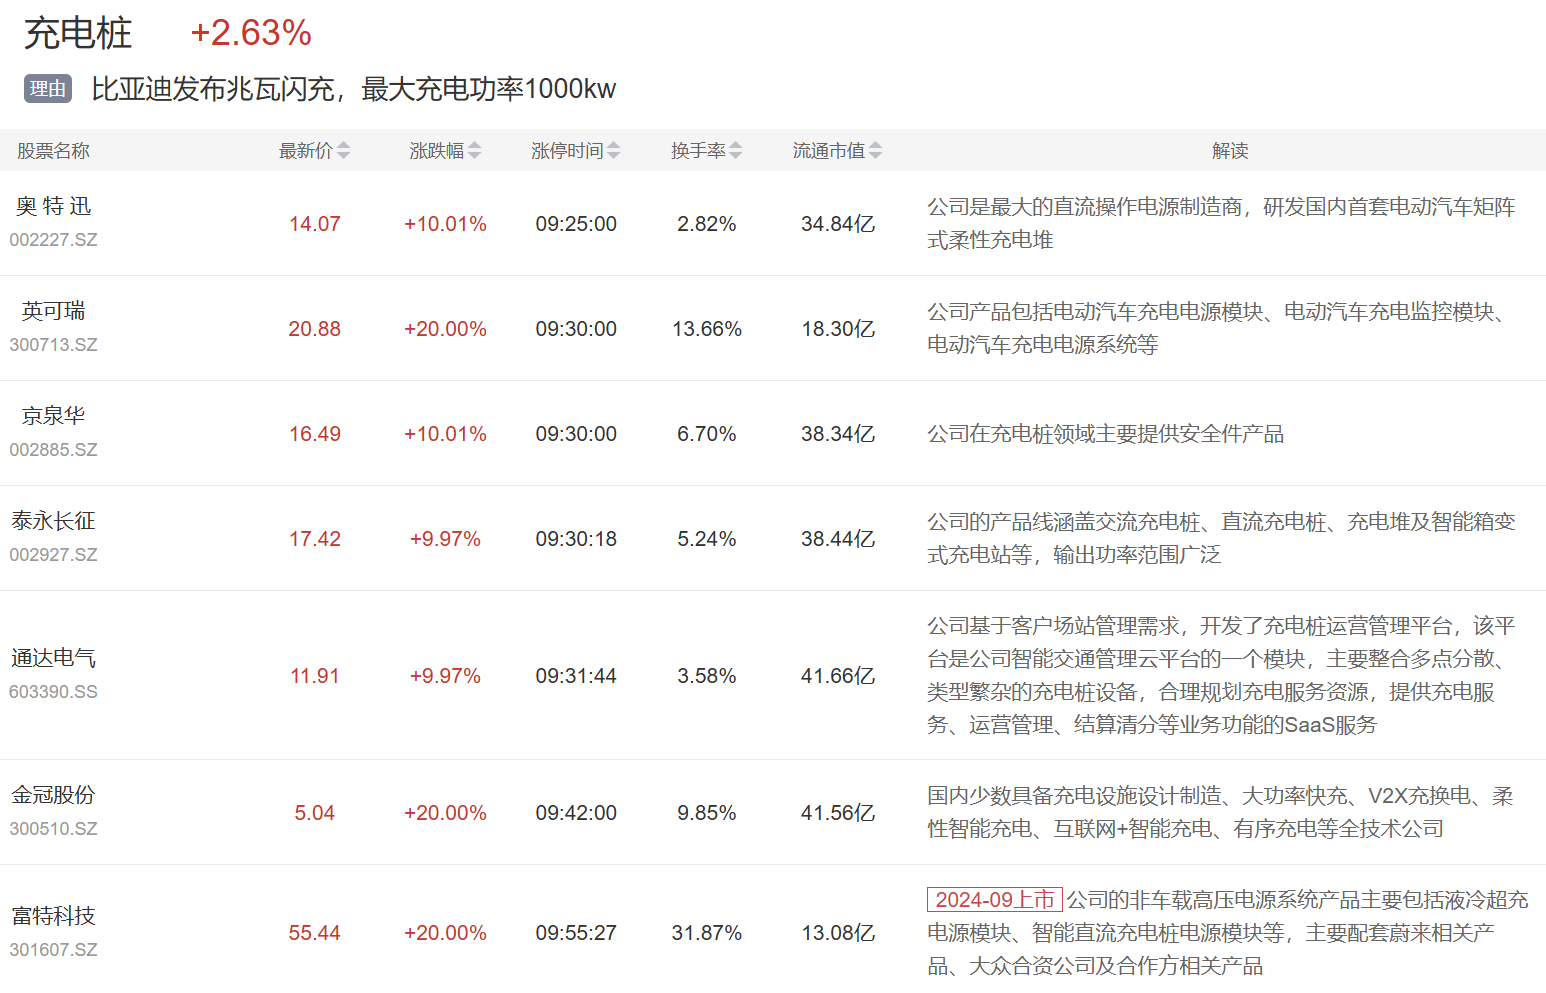Click the 2024-09上市 tag

pyautogui.click(x=994, y=899)
